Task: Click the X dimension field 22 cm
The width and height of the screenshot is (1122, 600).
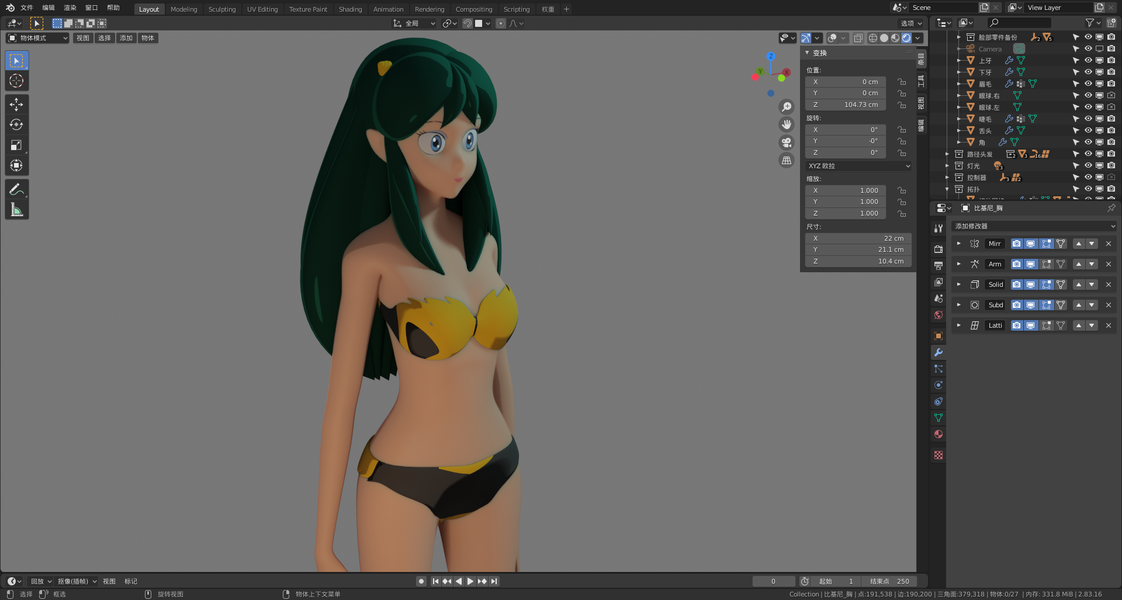Action: point(859,238)
